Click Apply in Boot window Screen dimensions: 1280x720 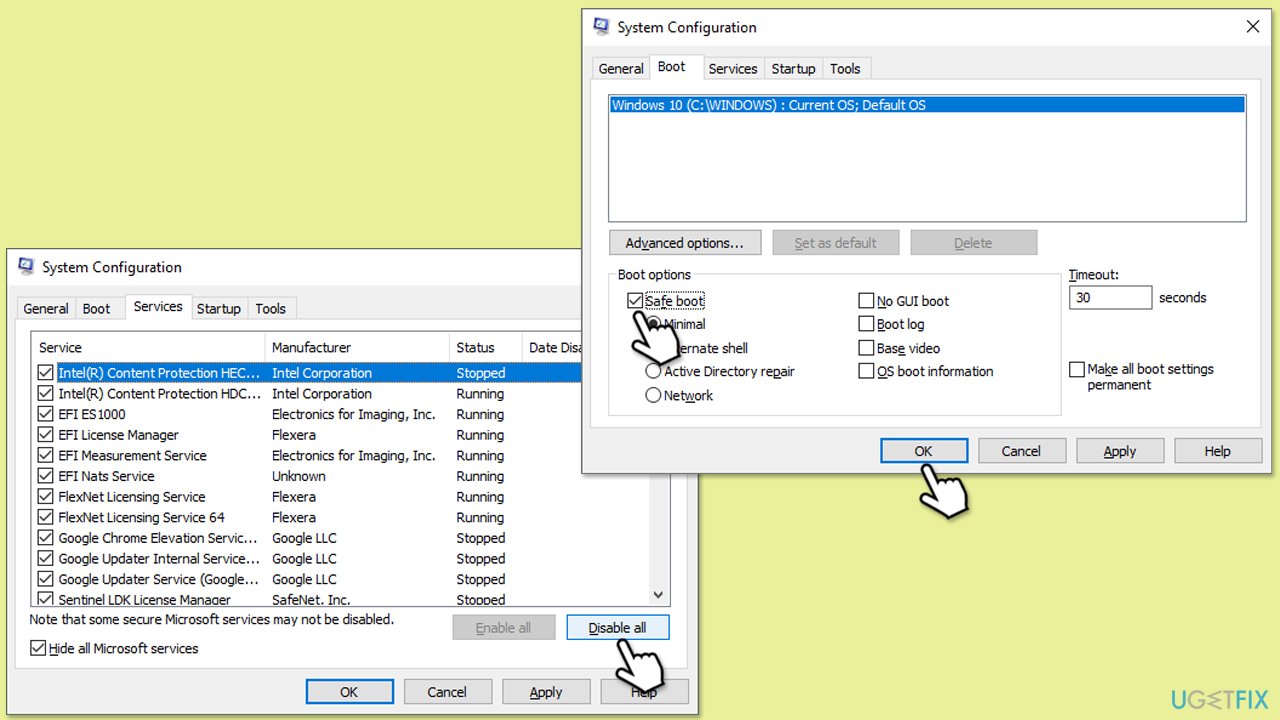tap(1119, 451)
